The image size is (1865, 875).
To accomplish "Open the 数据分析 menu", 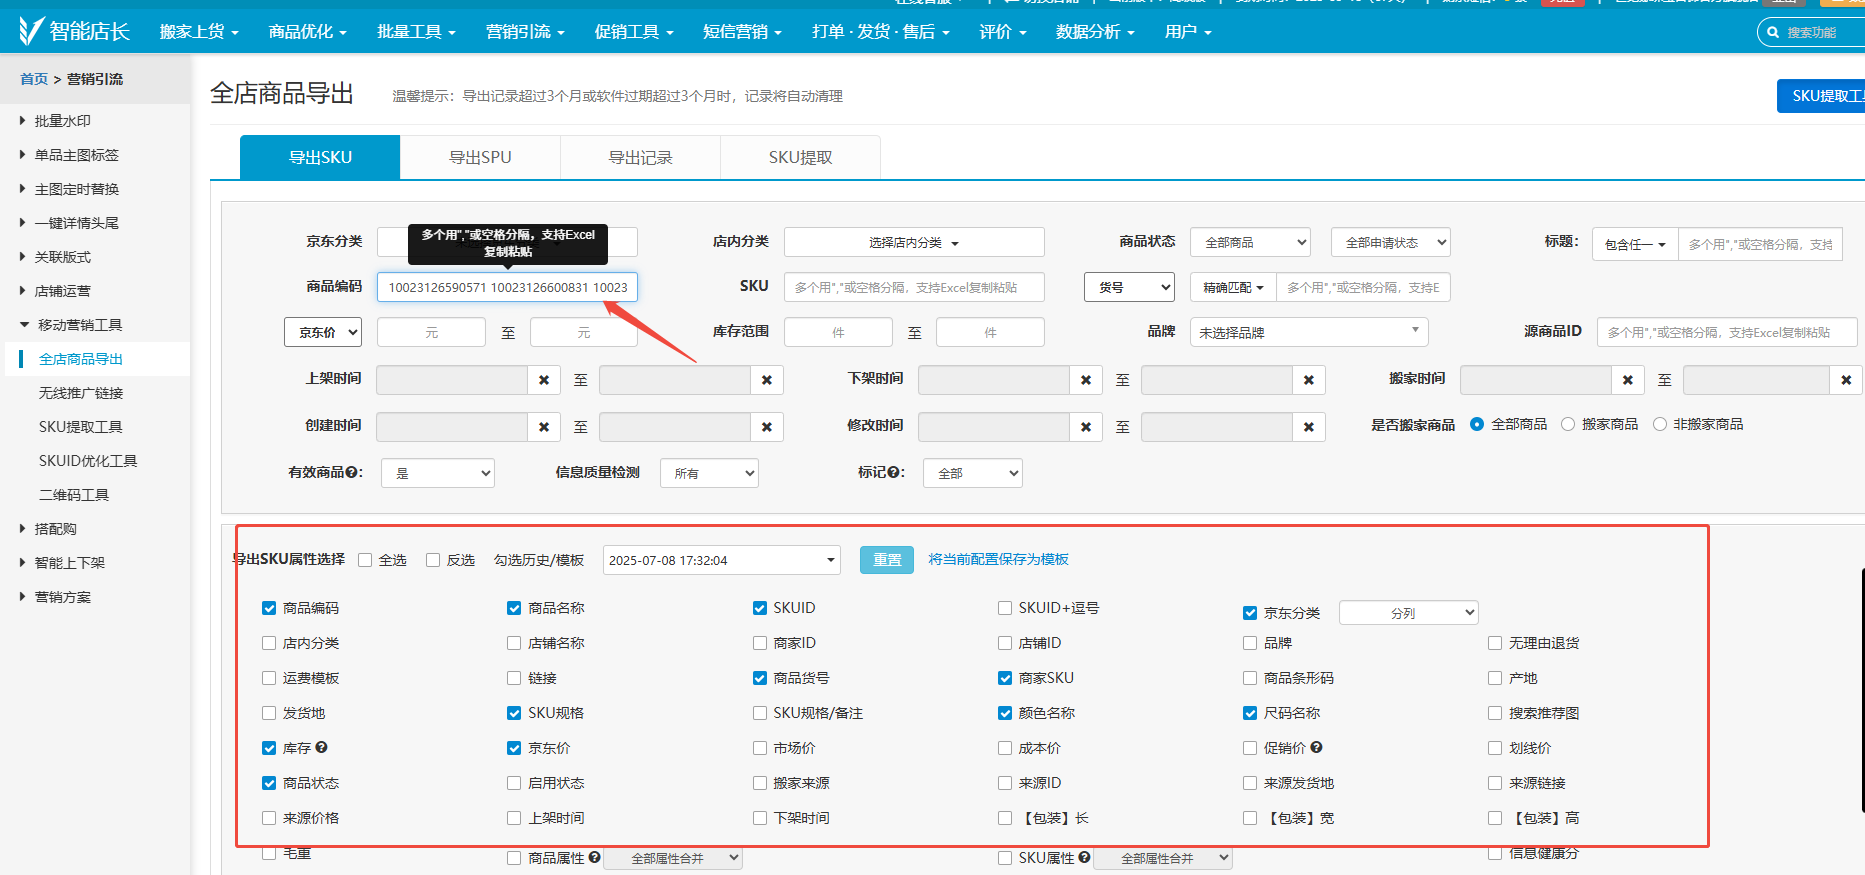I will tap(1094, 32).
